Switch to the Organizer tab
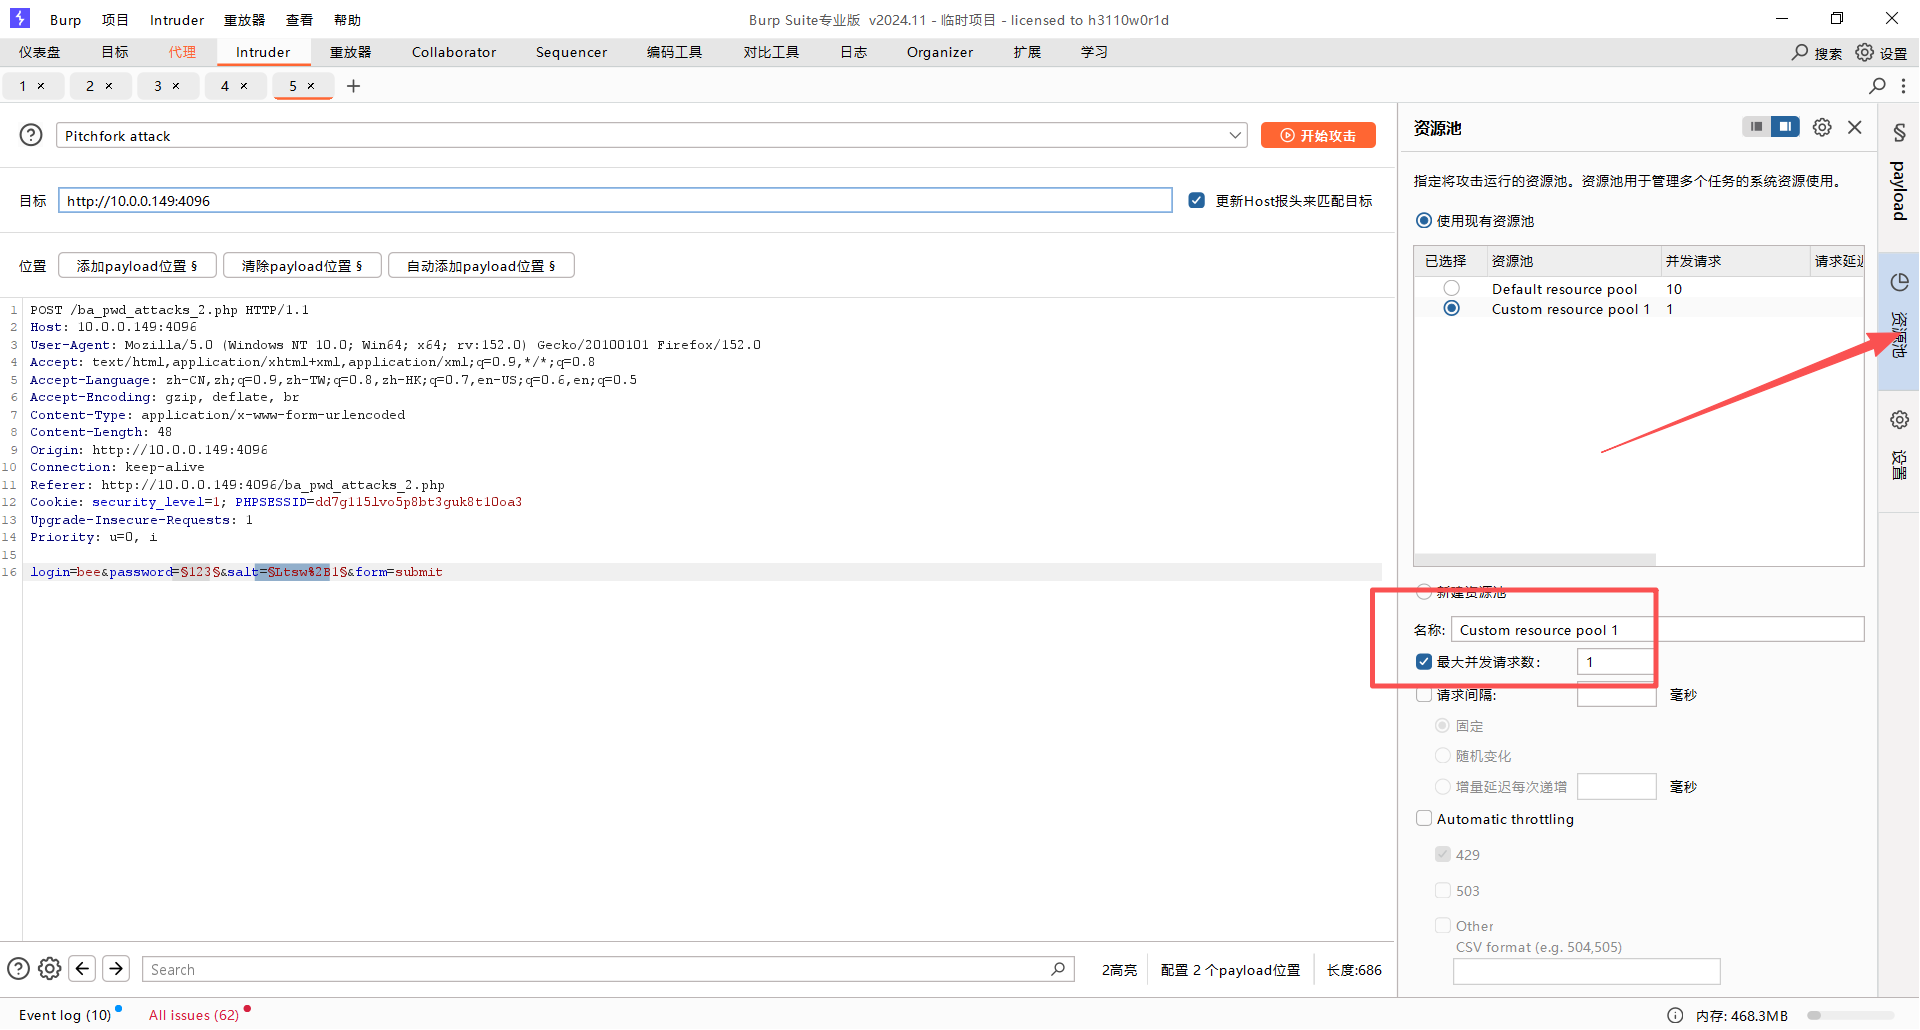1920x1030 pixels. coord(940,52)
